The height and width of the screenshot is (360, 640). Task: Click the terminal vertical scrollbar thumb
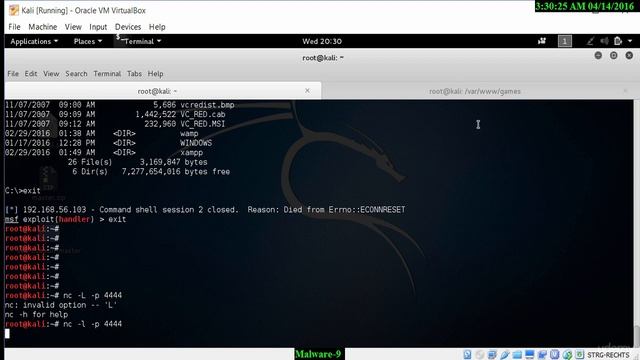[x=637, y=335]
